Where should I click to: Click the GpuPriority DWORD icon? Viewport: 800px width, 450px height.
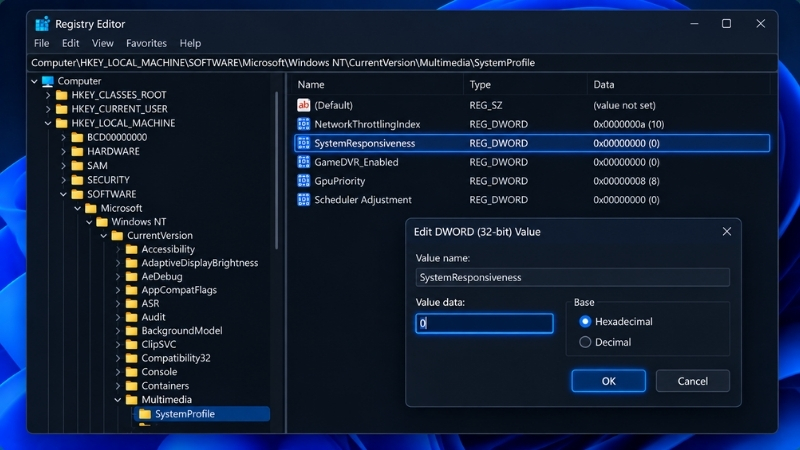click(304, 181)
